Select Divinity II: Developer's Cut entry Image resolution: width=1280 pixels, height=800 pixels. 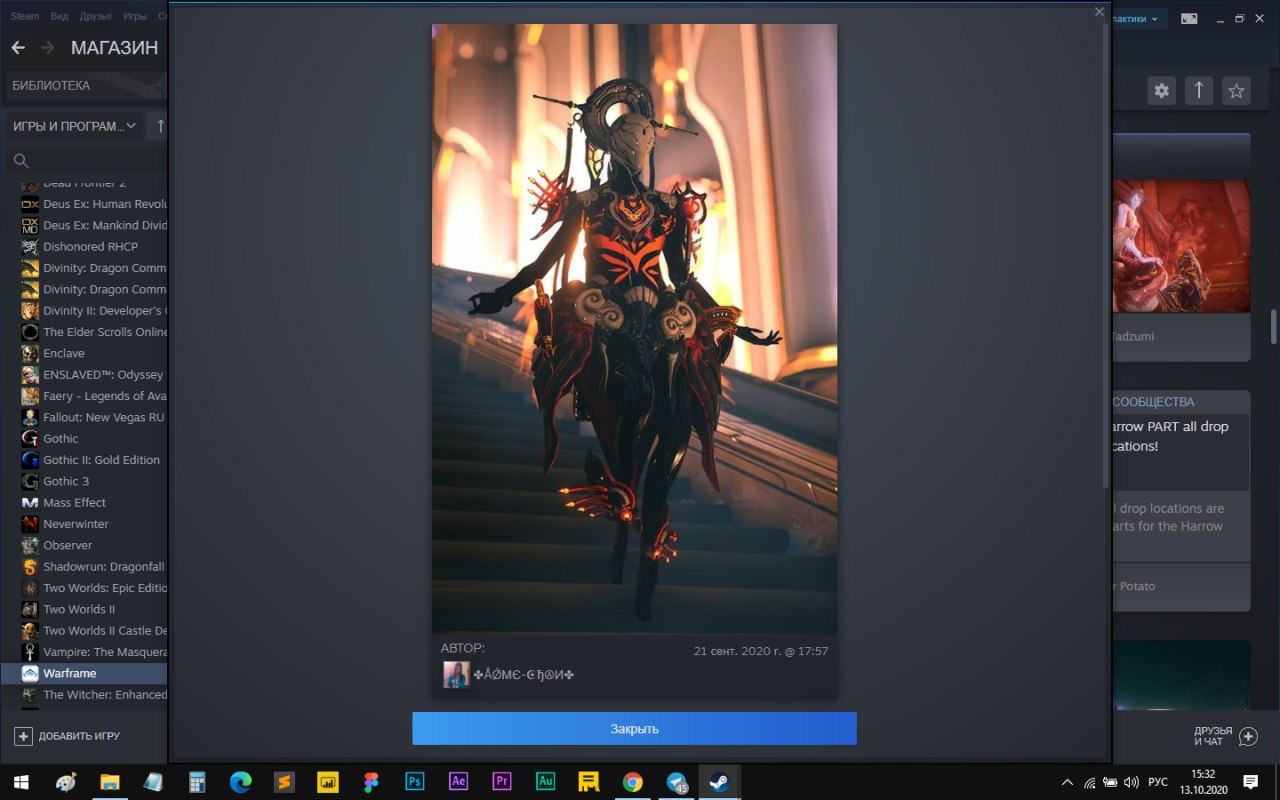pyautogui.click(x=93, y=310)
